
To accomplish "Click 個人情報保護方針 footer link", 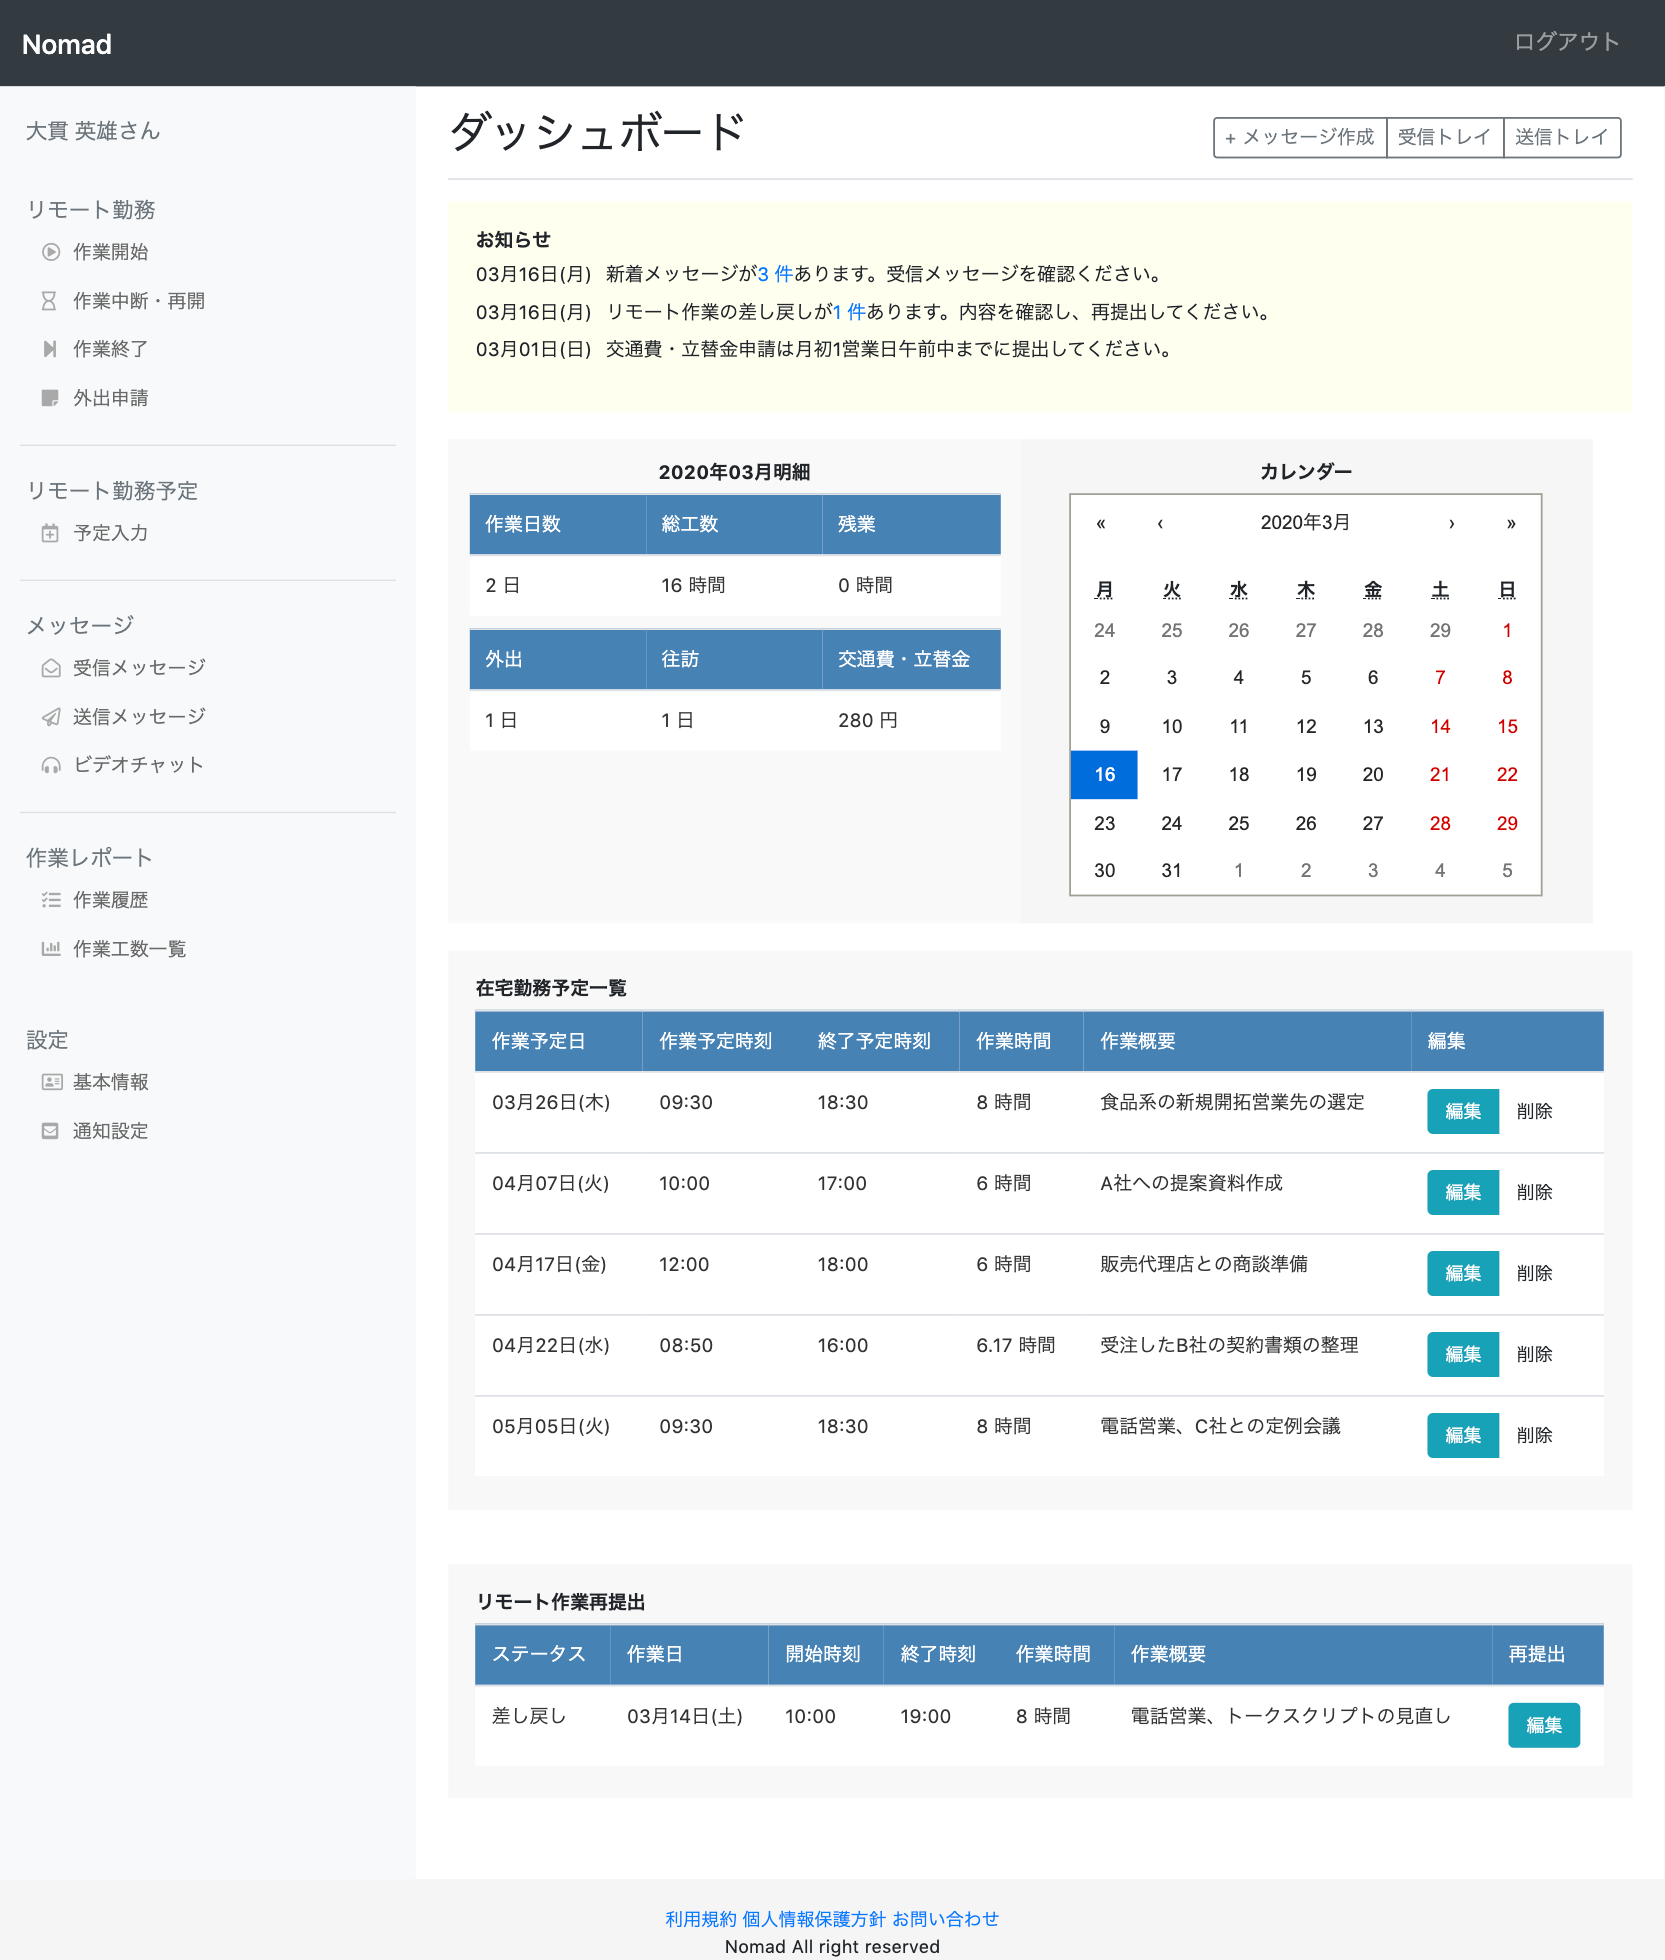I will pos(814,1919).
